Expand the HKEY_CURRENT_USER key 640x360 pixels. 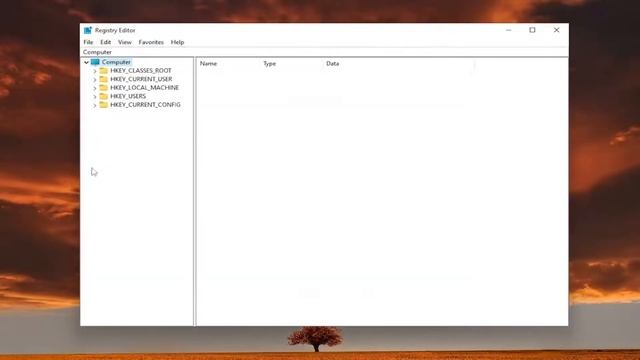95,80
